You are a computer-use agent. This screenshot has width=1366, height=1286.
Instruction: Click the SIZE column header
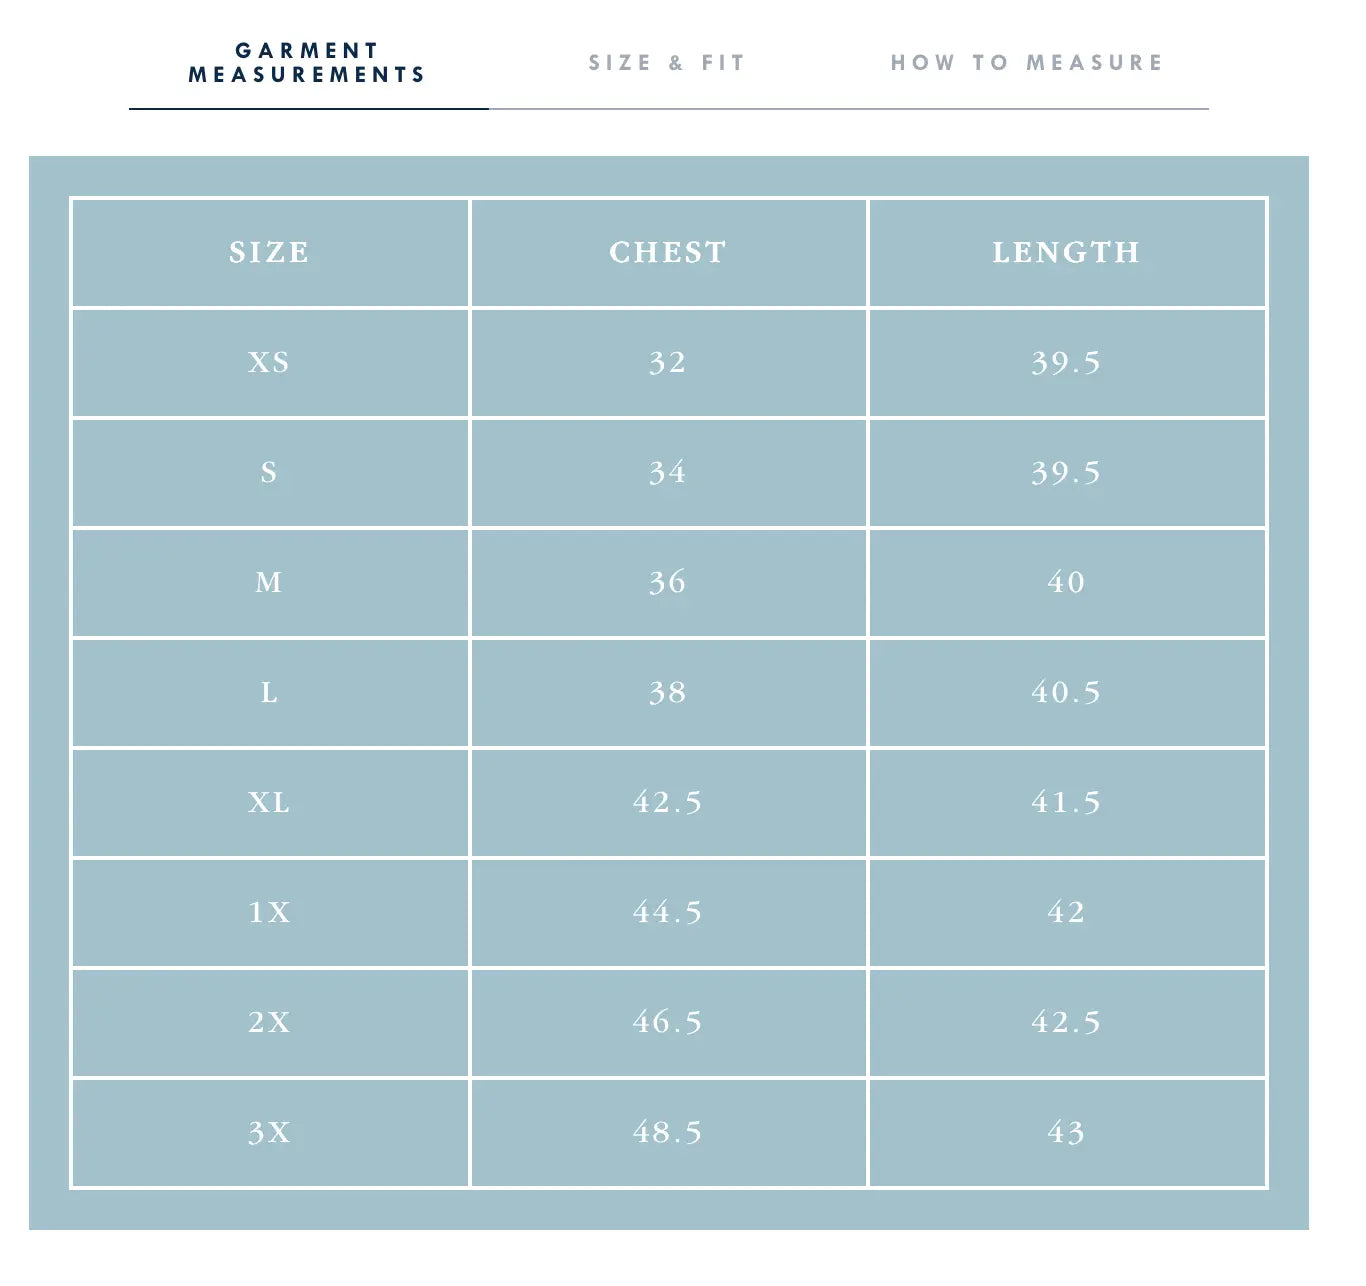270,253
